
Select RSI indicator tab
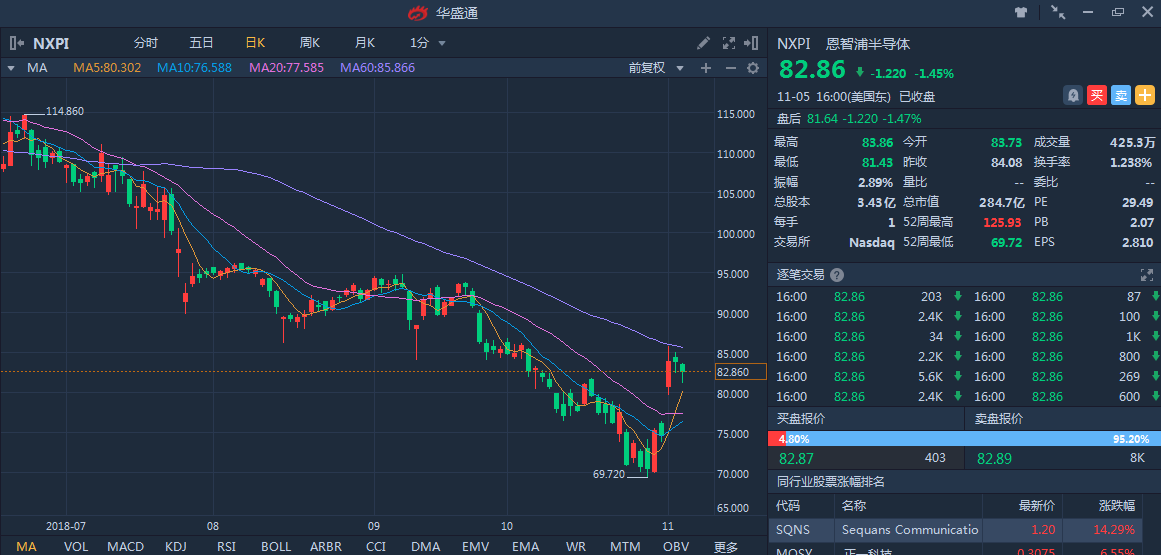tap(226, 547)
